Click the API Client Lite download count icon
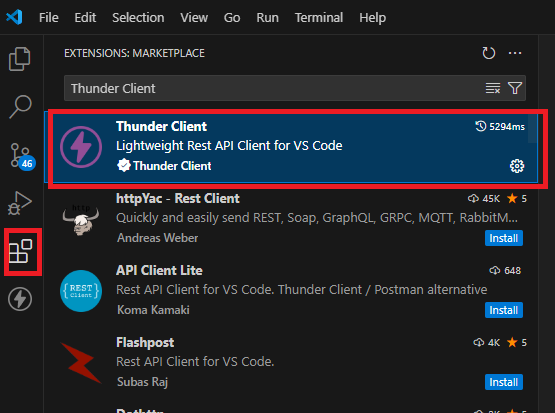The width and height of the screenshot is (555, 413). (x=494, y=271)
